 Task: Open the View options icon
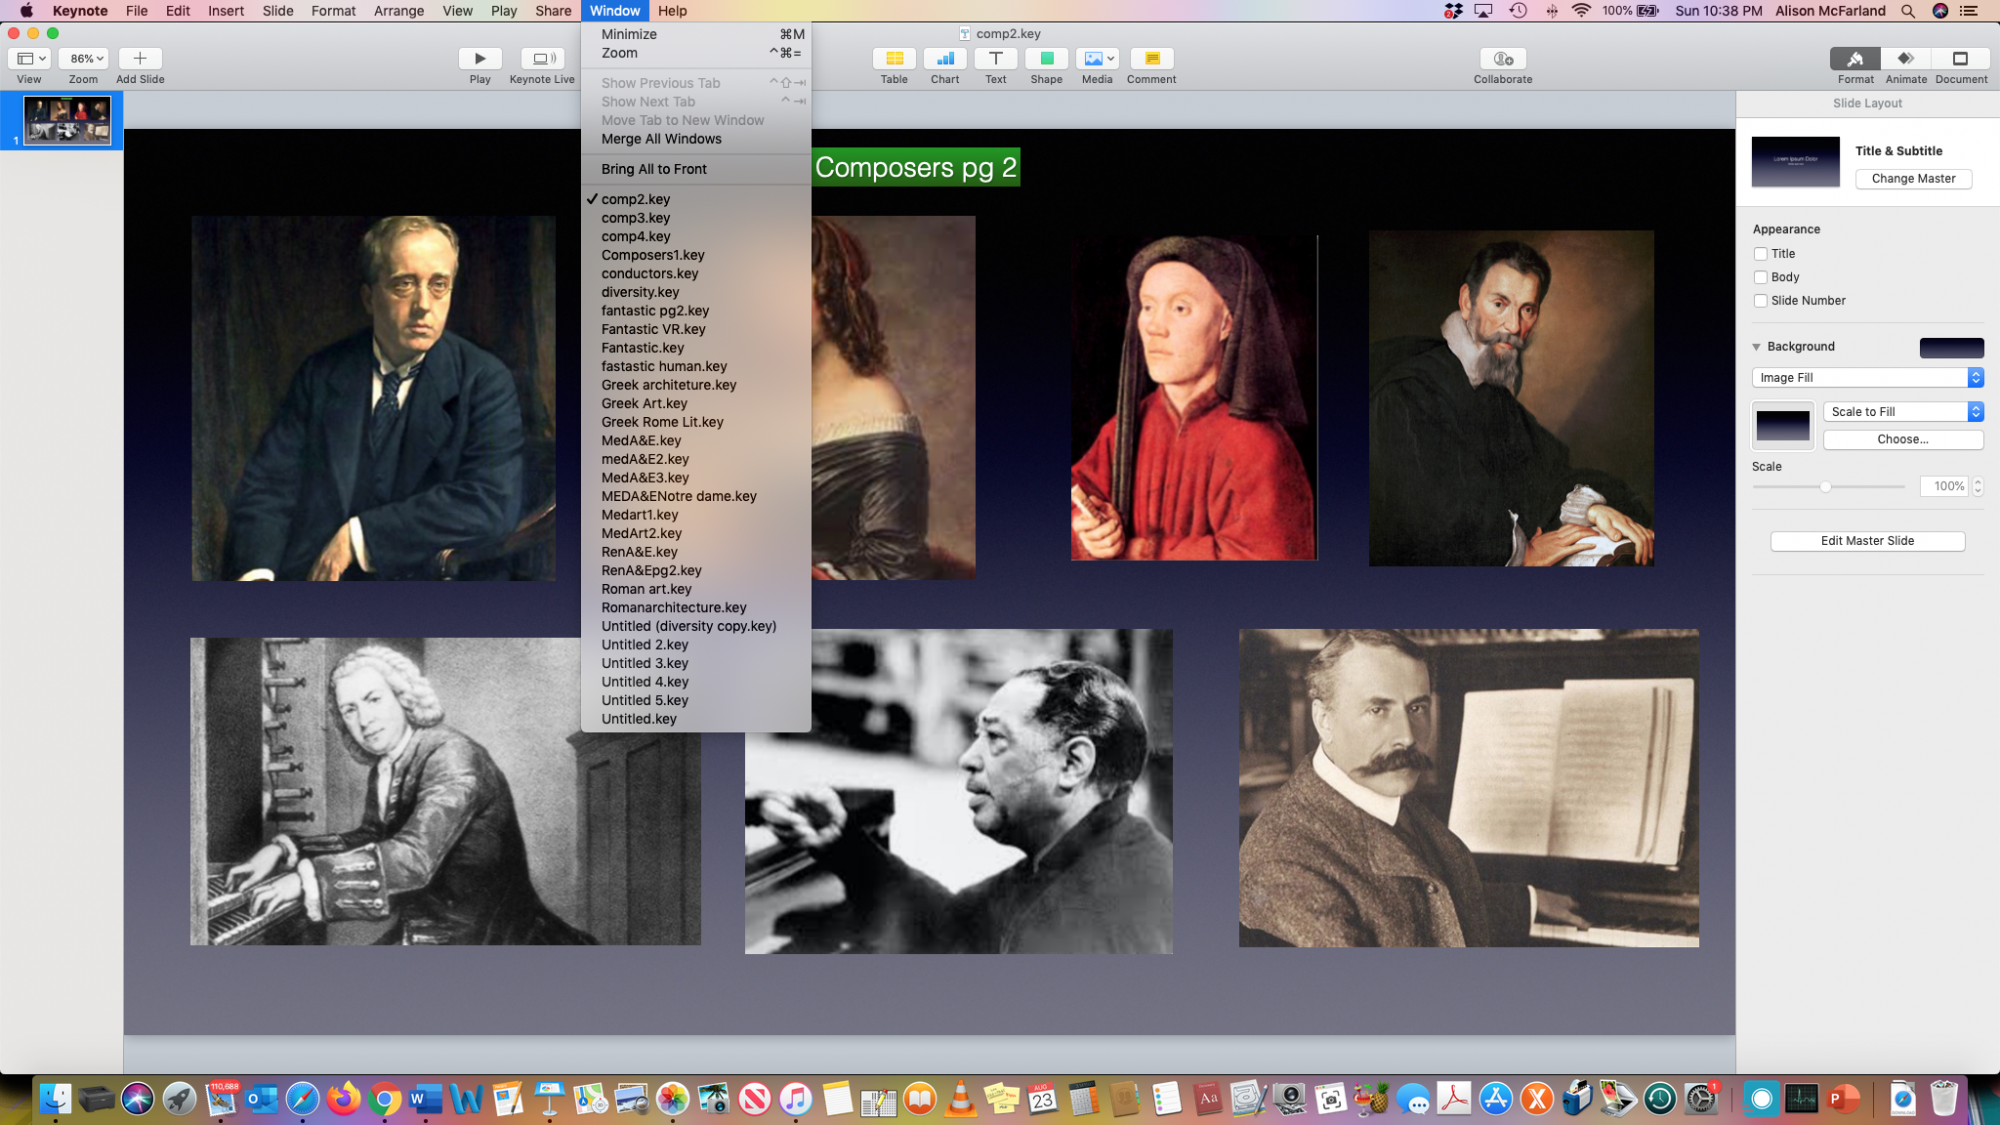(x=30, y=58)
